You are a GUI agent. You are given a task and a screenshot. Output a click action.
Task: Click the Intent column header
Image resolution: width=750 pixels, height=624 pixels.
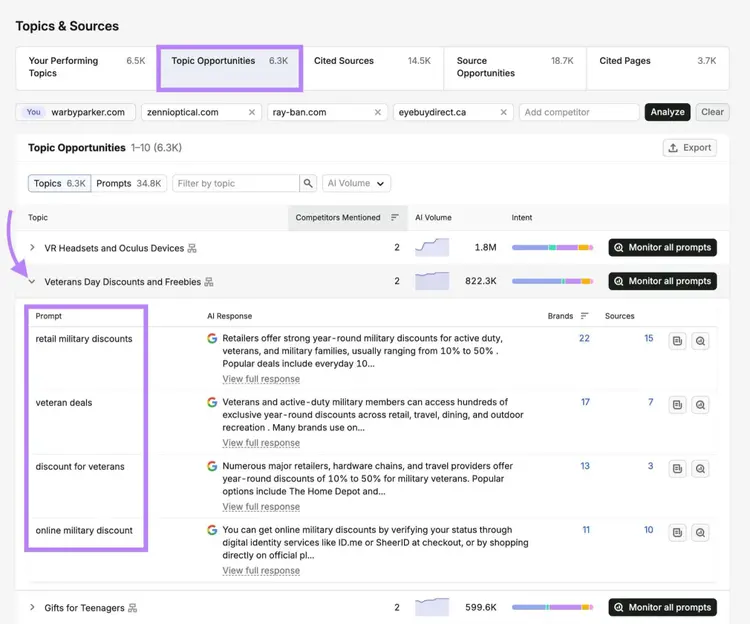pos(522,218)
